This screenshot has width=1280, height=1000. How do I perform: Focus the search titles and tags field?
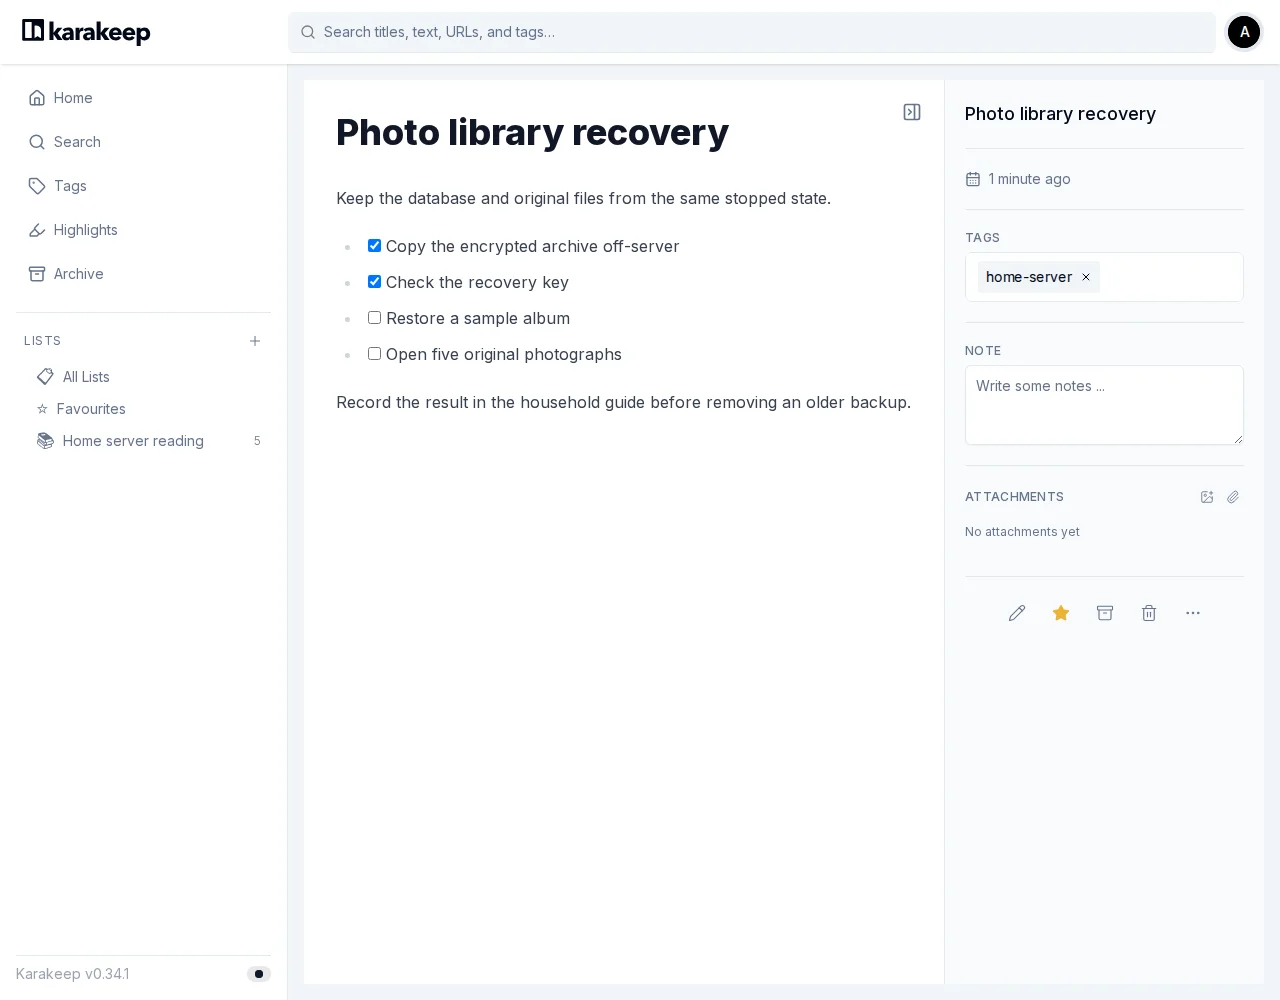[752, 32]
